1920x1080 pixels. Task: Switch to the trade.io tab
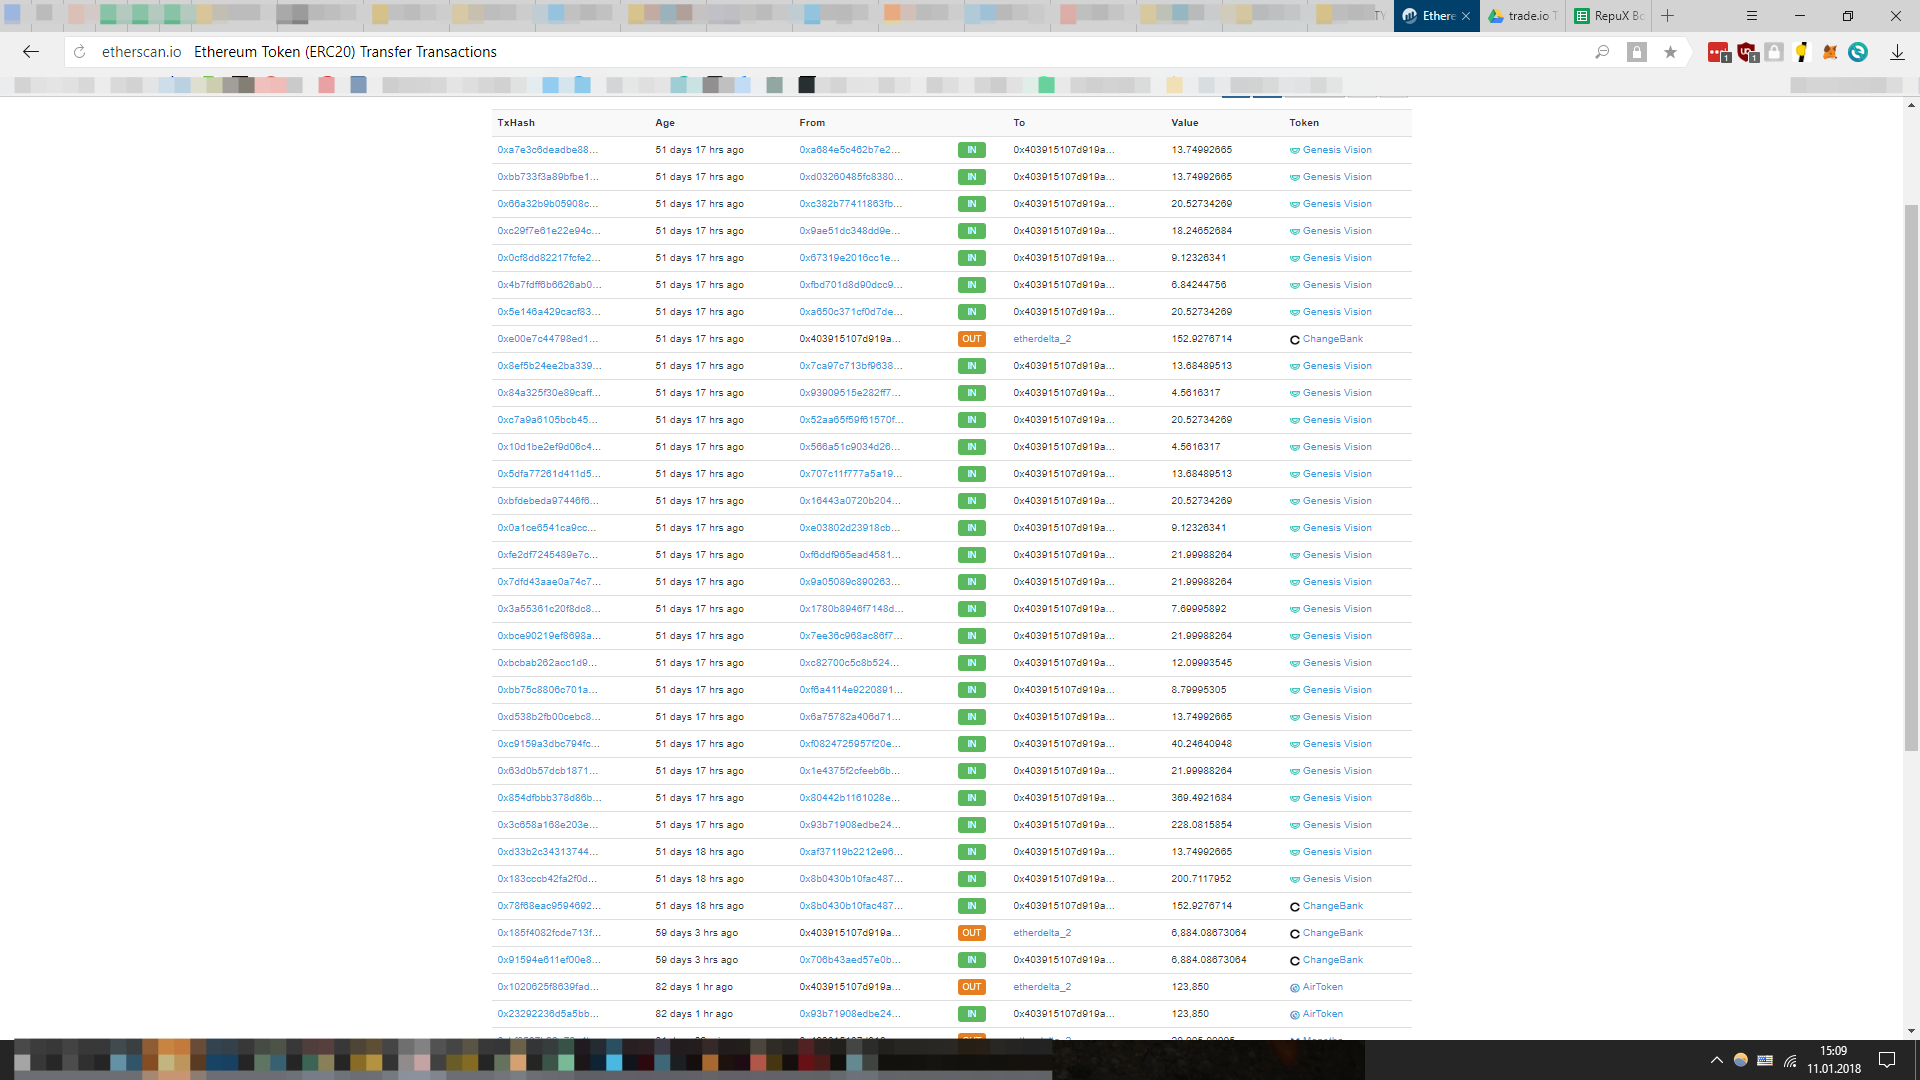(1521, 16)
